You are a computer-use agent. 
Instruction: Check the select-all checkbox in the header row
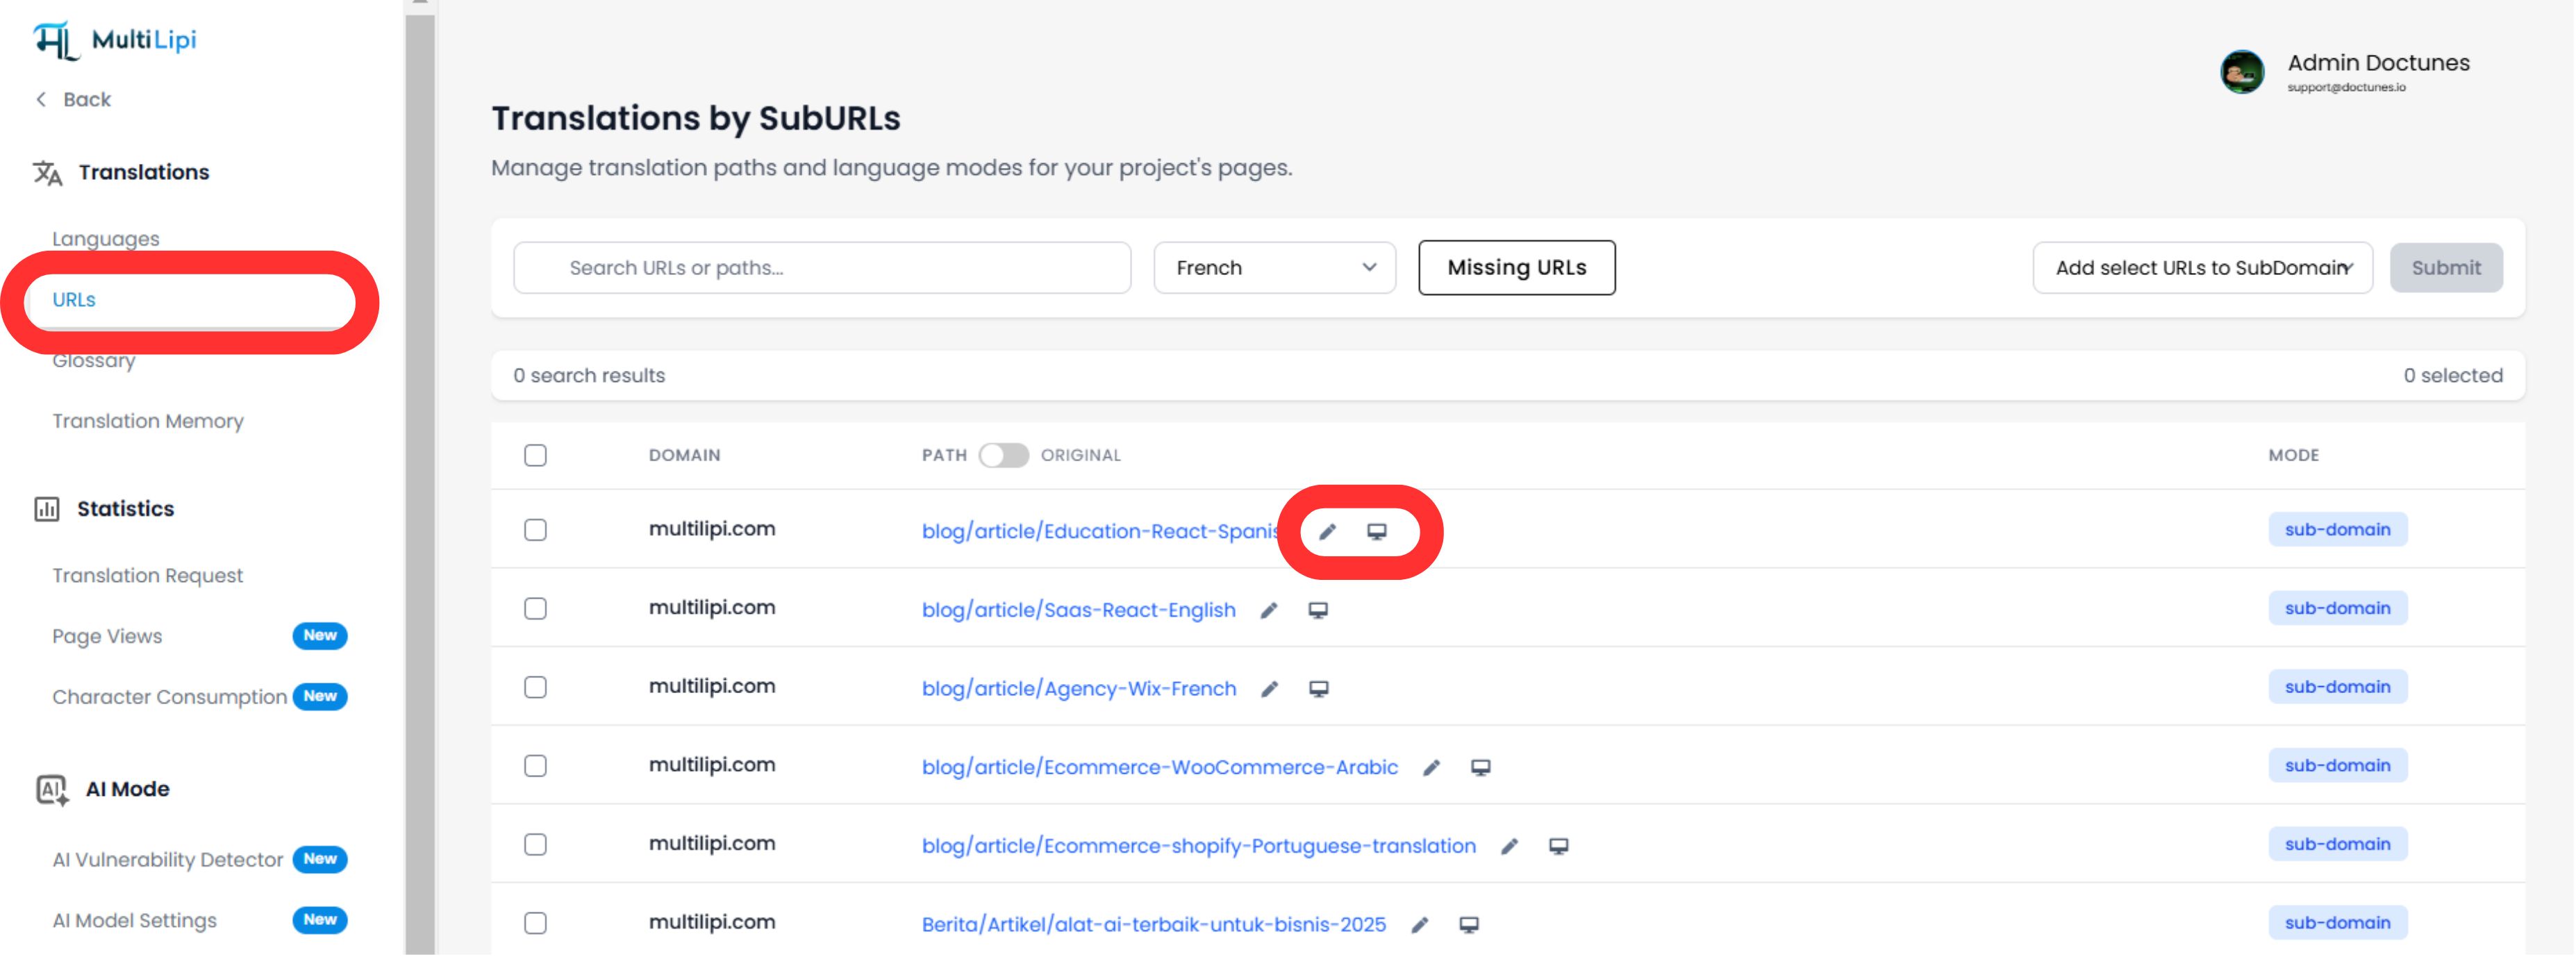(x=535, y=455)
